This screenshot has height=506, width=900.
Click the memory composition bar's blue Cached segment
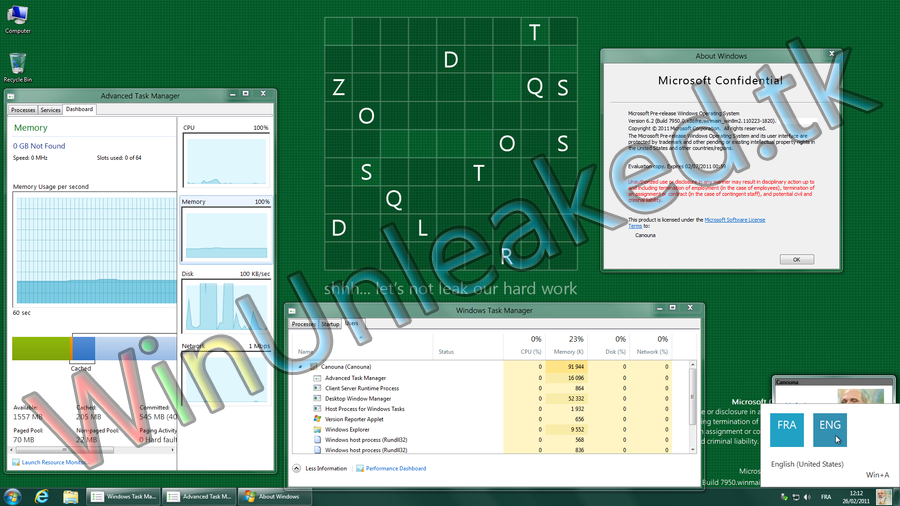point(84,349)
